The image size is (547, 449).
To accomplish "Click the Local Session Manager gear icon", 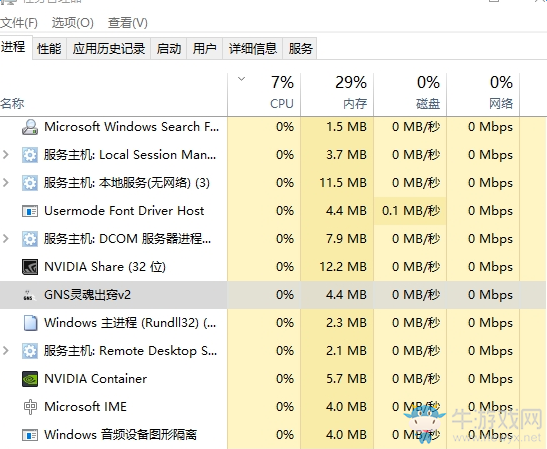I will click(30, 155).
